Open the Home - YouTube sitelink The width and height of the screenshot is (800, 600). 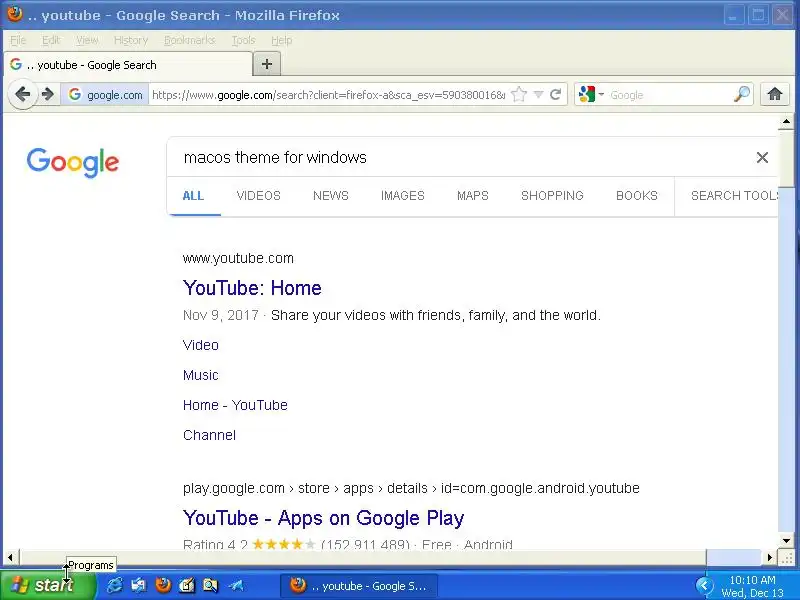point(235,405)
